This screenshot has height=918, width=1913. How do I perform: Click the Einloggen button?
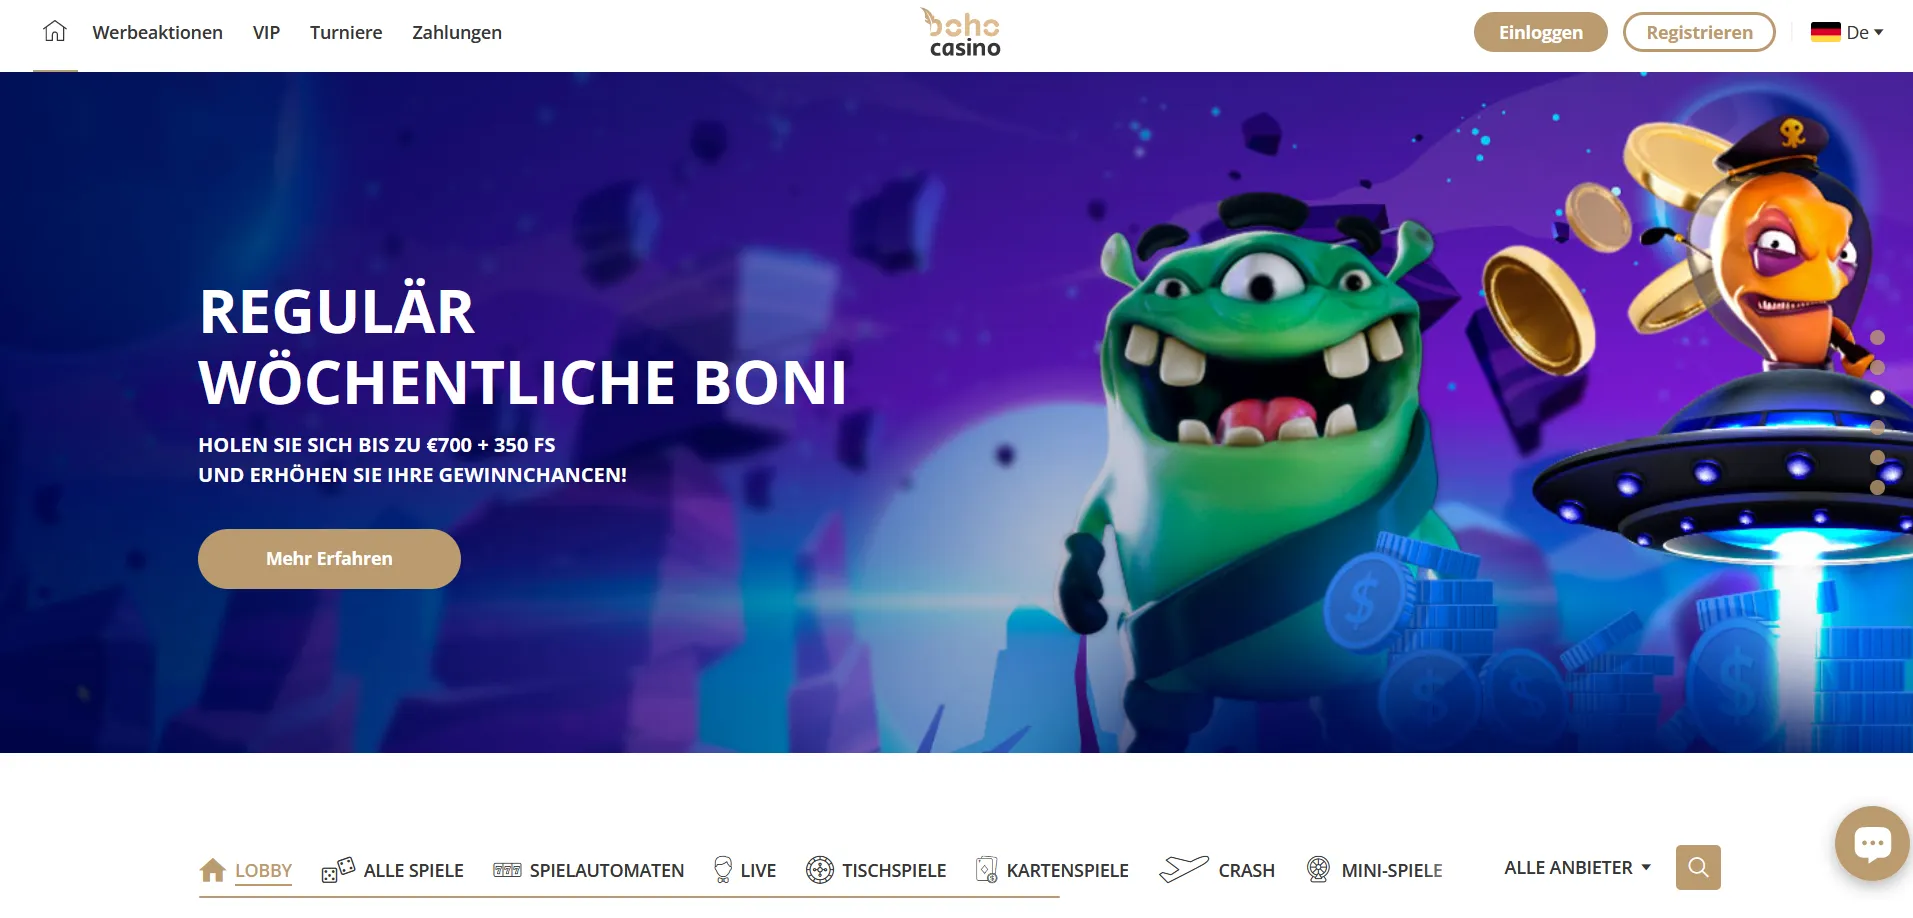pyautogui.click(x=1540, y=32)
